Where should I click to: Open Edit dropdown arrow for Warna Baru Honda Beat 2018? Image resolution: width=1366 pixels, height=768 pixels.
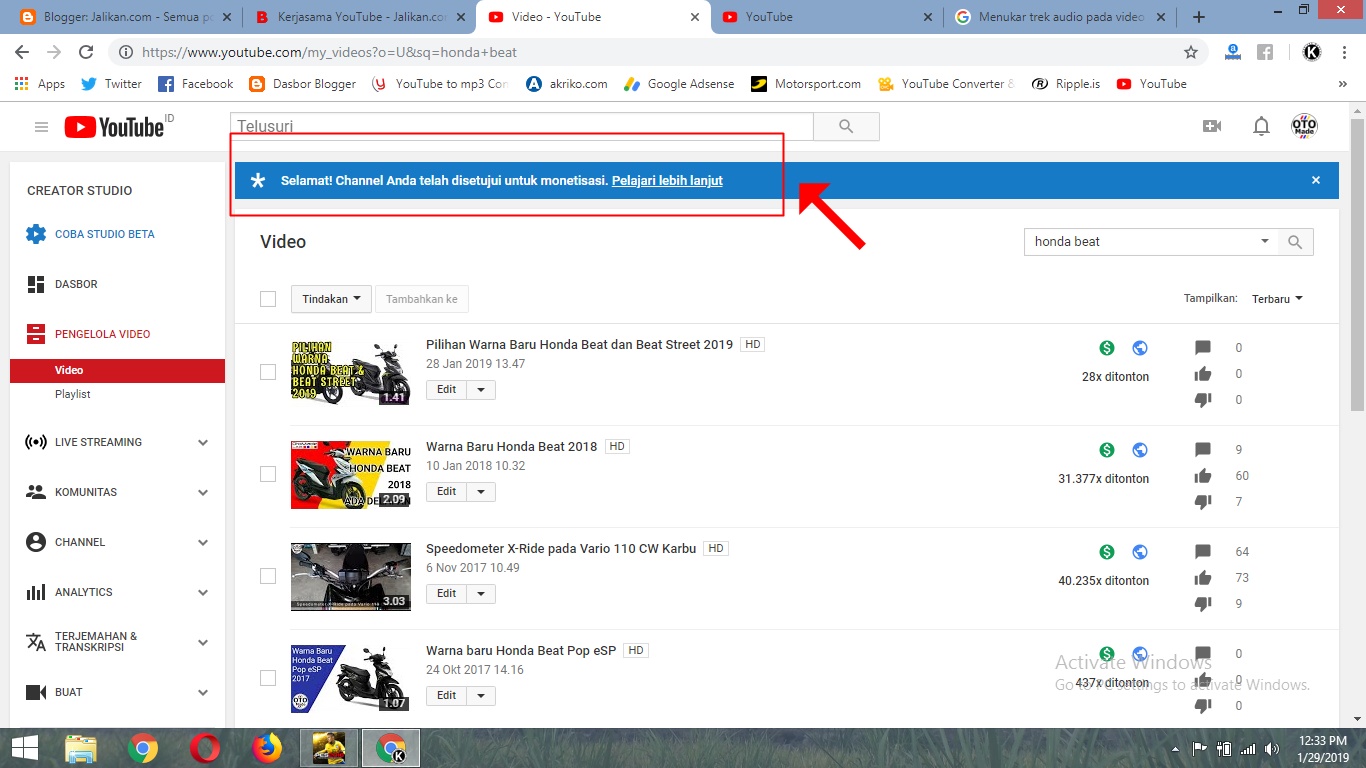point(481,492)
